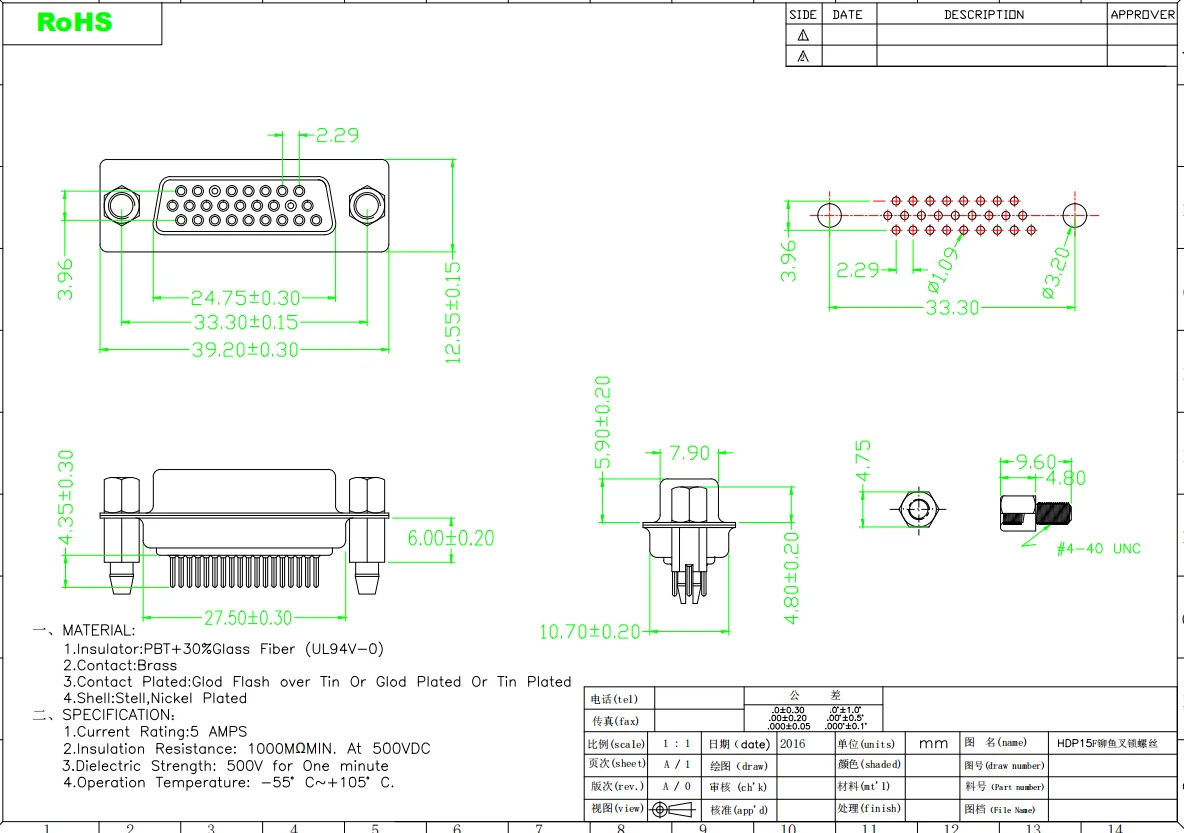Click the second revision triangle symbol
The height and width of the screenshot is (833, 1184).
coord(803,57)
